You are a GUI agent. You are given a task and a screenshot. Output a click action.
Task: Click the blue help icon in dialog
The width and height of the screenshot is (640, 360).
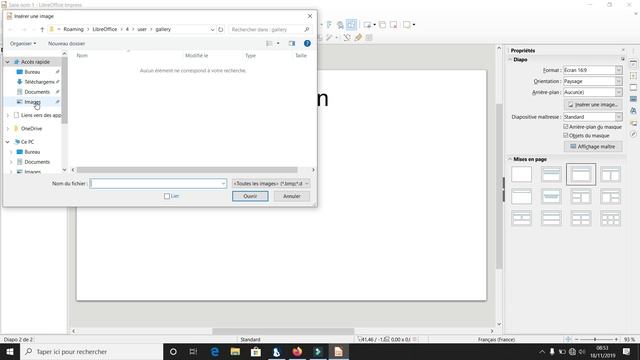click(307, 43)
